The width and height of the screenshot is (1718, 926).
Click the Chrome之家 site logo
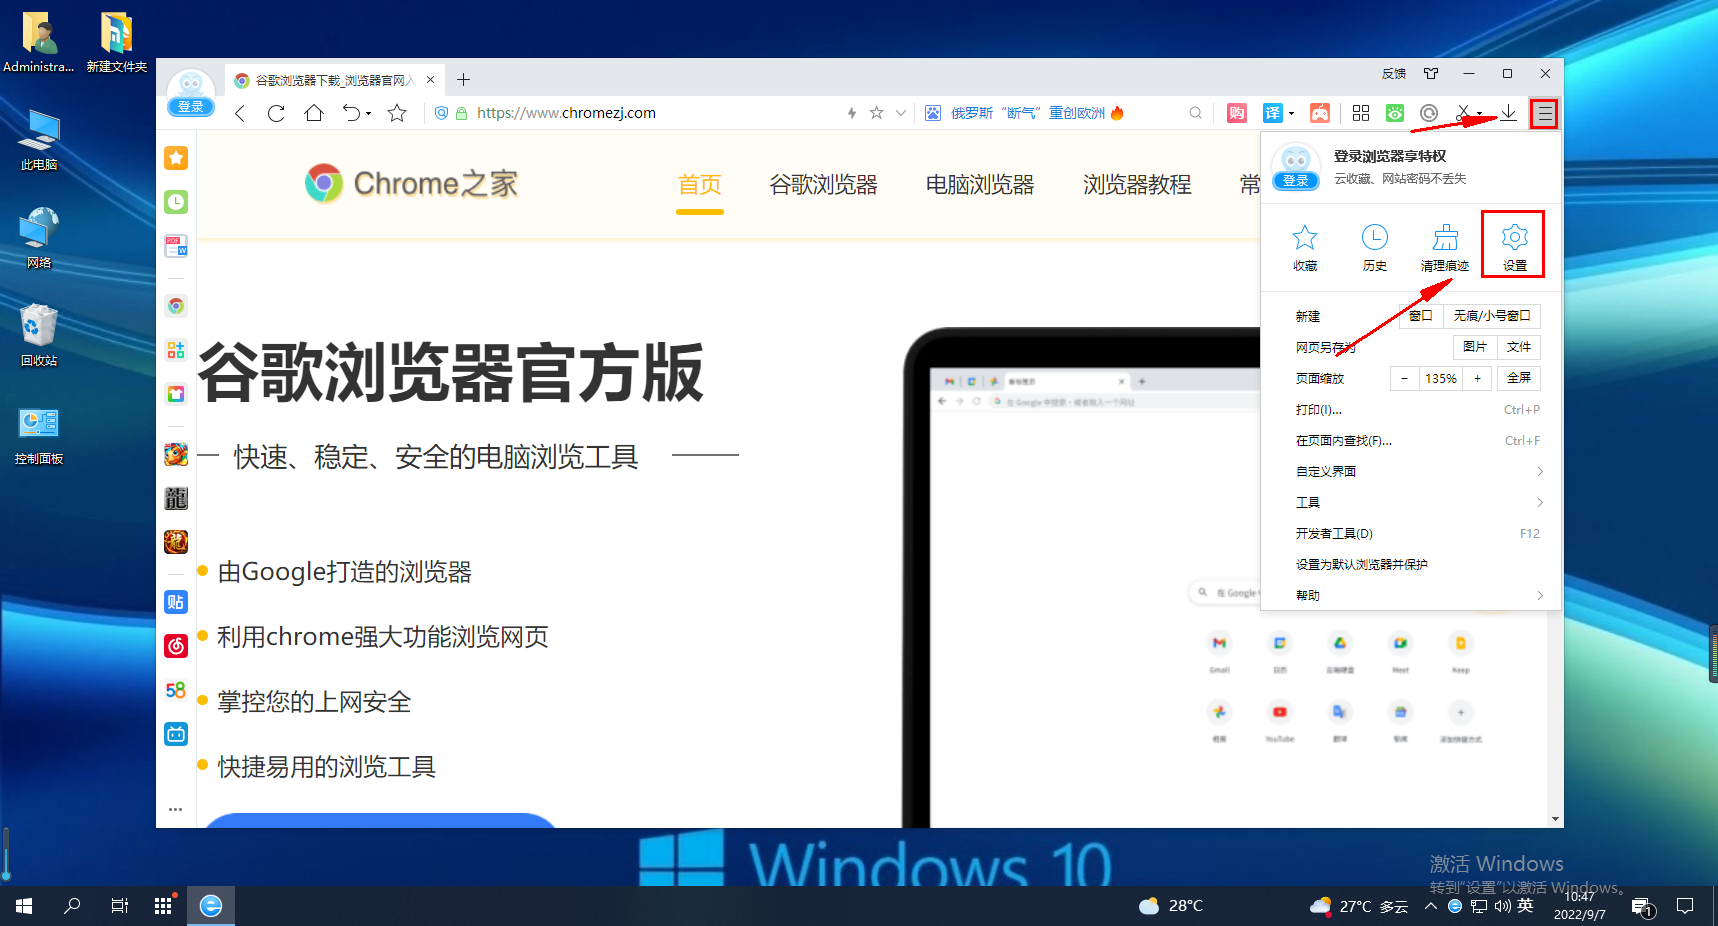(x=412, y=183)
